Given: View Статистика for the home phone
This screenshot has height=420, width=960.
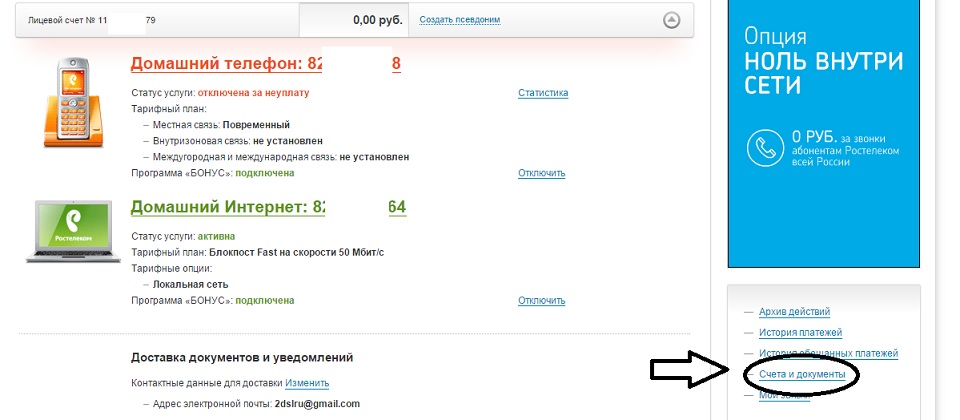Looking at the screenshot, I should 542,93.
